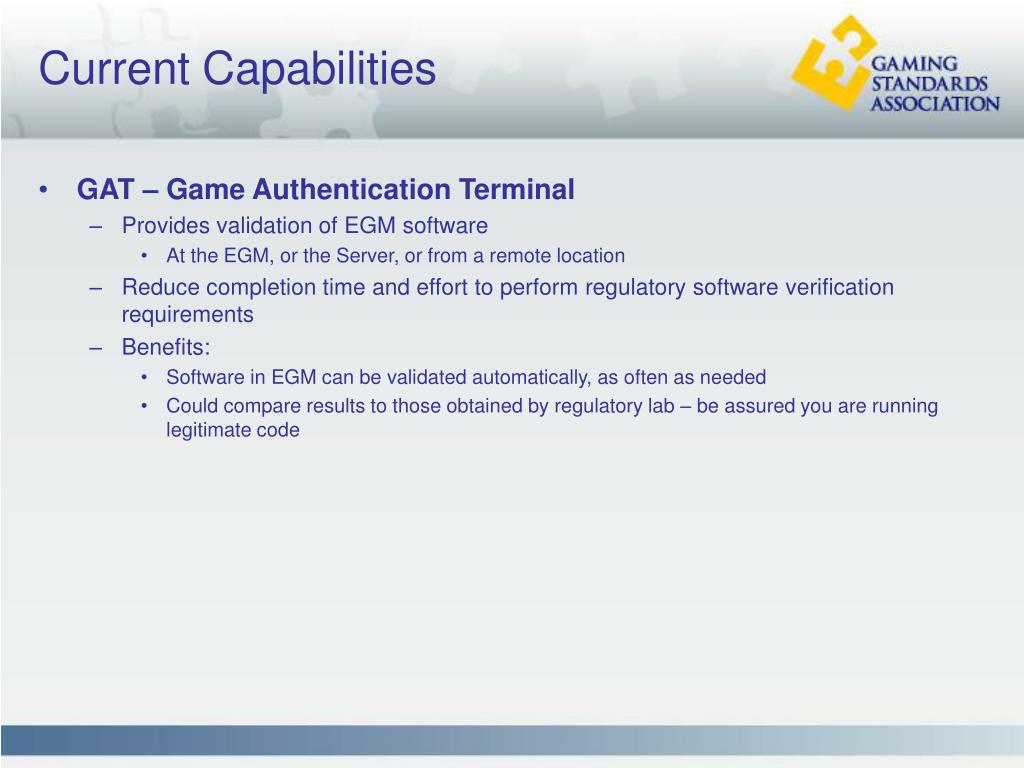Click the 'GAMING STANDARDS ASSOCIATION' logo text

pos(935,84)
